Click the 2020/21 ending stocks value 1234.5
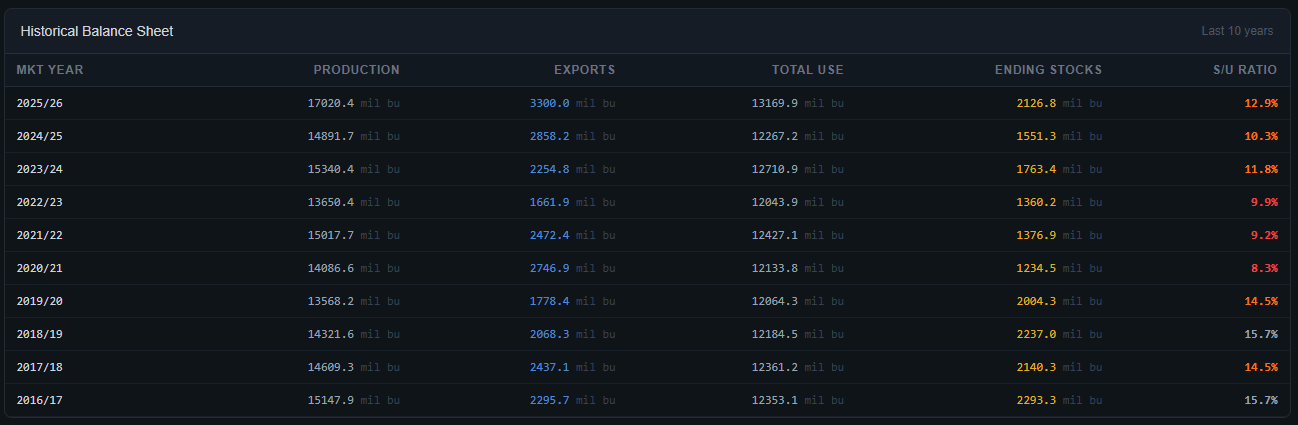The height and width of the screenshot is (425, 1298). tap(1036, 268)
